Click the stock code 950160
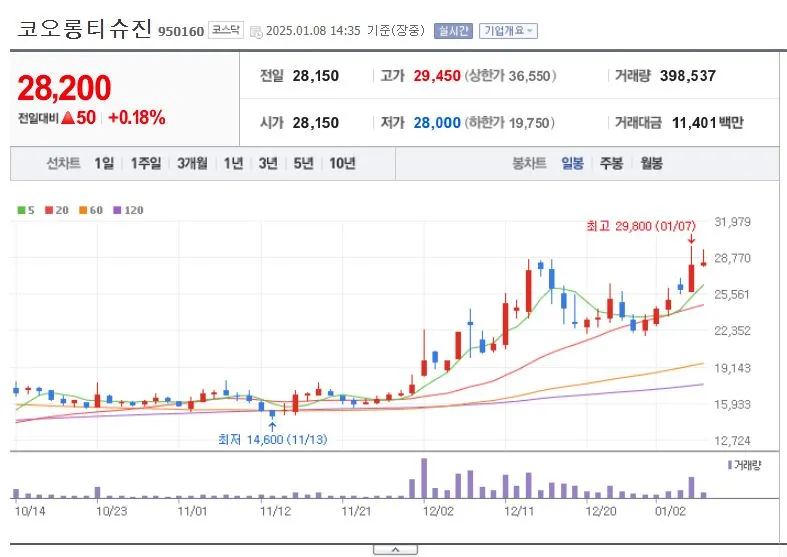The image size is (787, 557). coord(181,32)
